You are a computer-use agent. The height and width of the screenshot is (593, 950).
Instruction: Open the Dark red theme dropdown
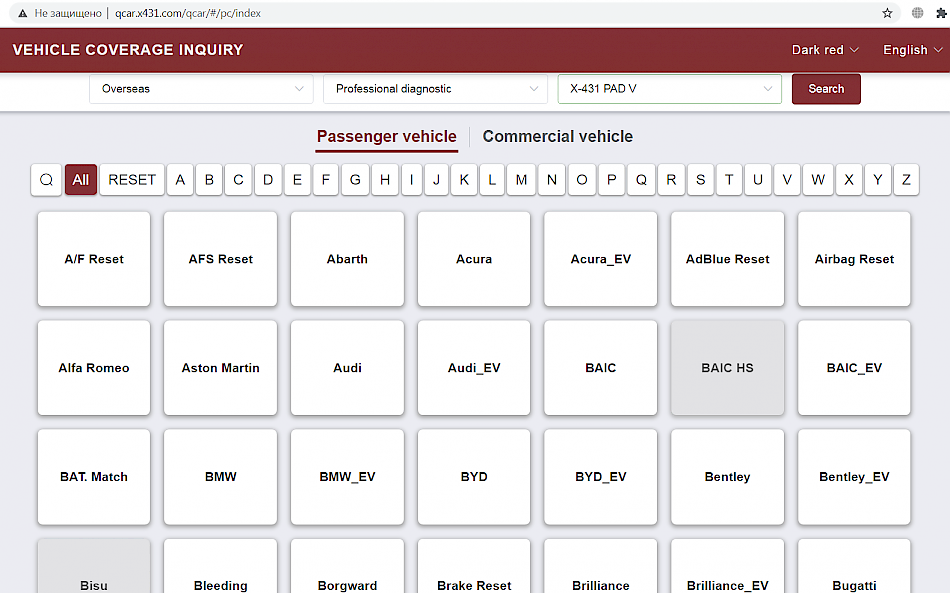click(x=825, y=50)
